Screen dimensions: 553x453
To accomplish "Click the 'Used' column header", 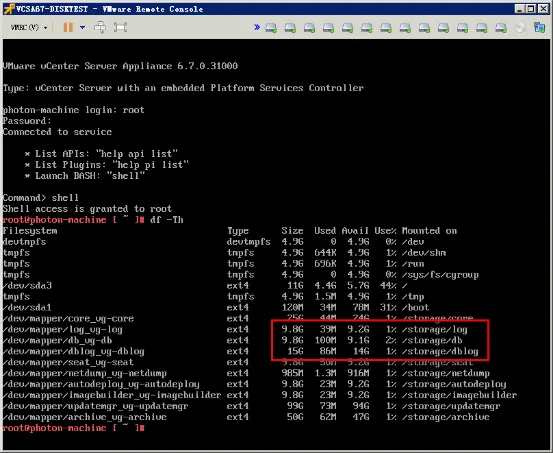I will 325,231.
